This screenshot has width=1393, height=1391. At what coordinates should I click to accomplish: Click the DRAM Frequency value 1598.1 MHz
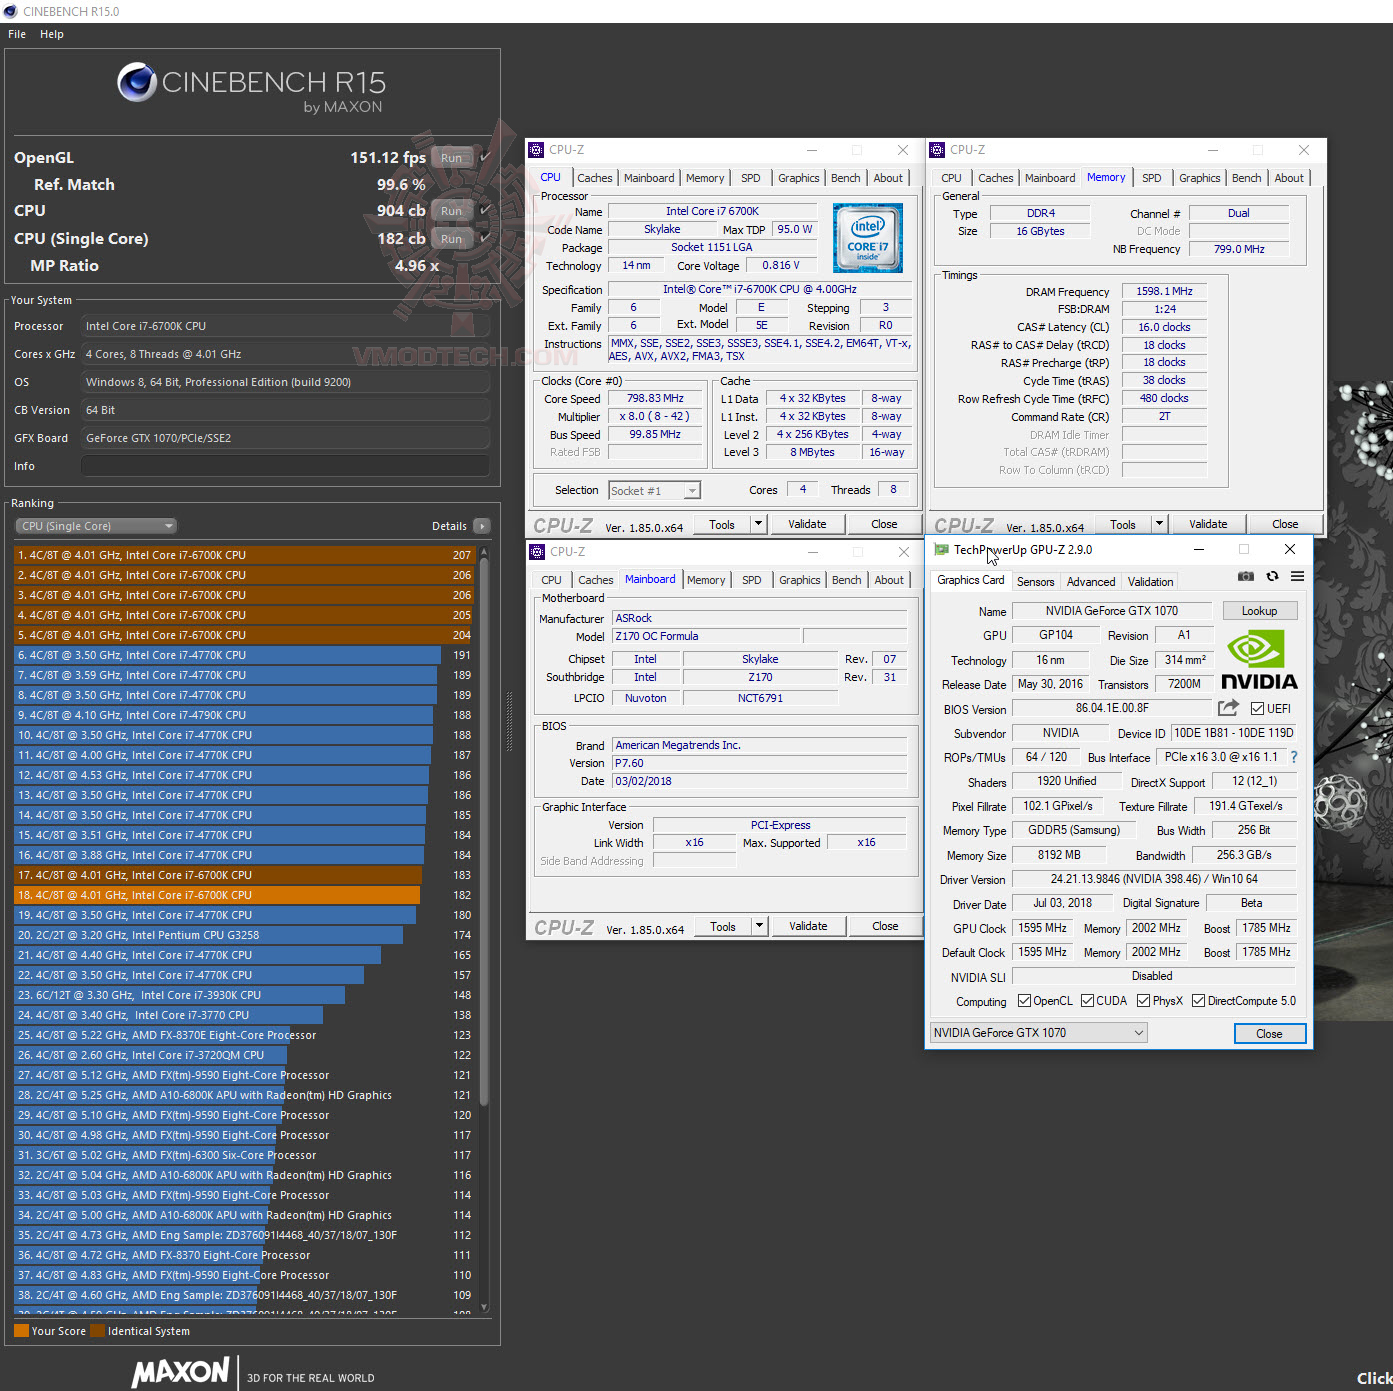(1164, 291)
